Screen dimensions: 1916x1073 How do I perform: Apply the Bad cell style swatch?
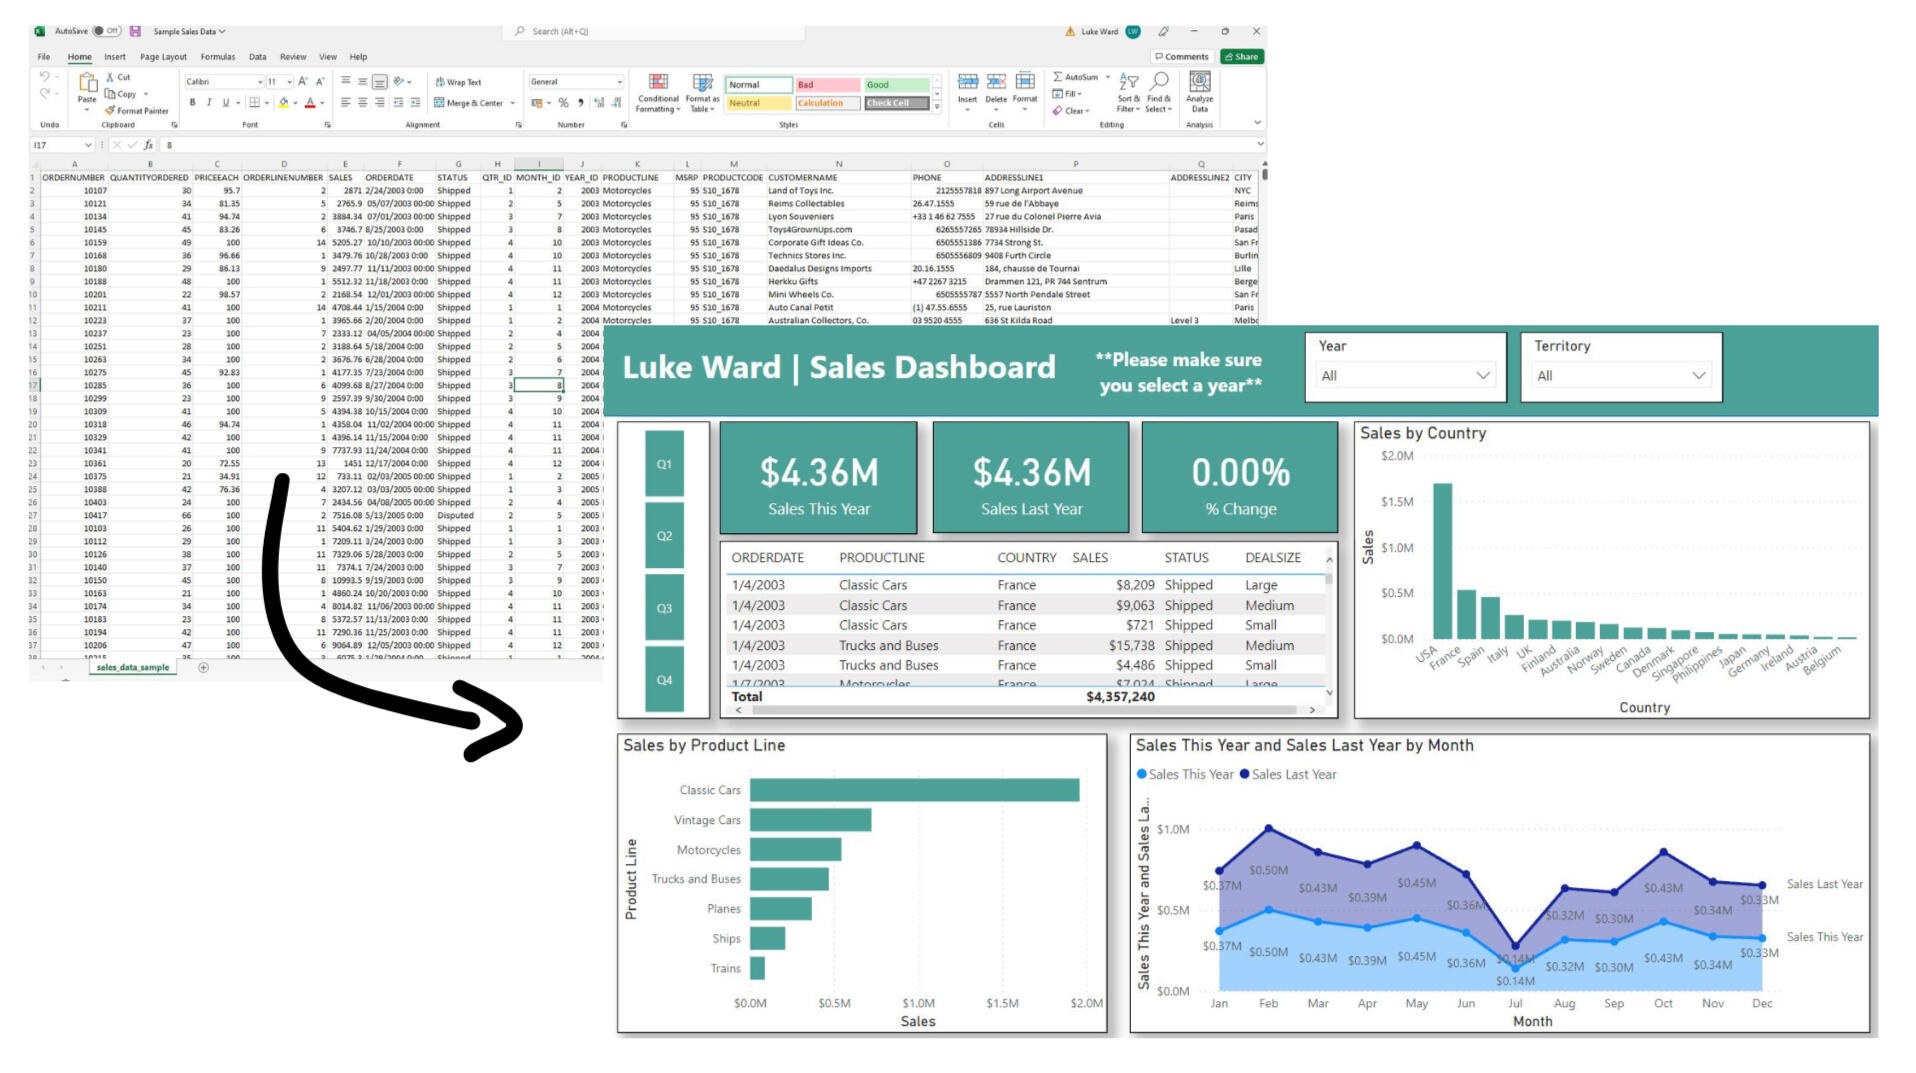(x=826, y=85)
